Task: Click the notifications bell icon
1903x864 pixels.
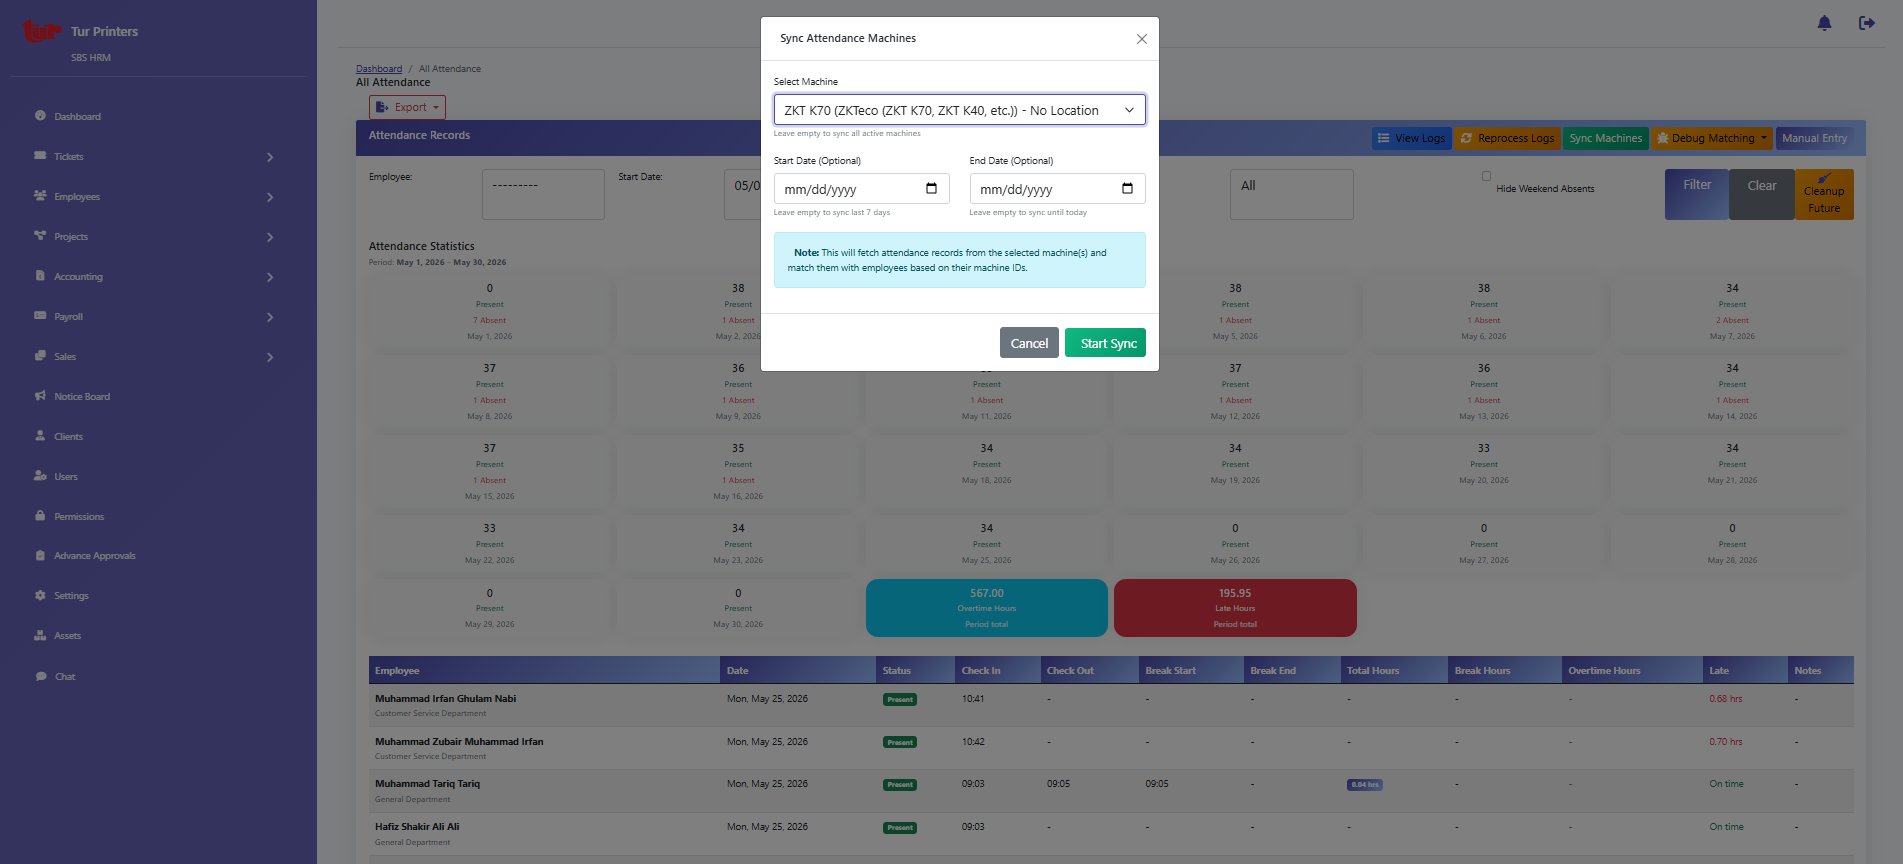Action: point(1824,23)
